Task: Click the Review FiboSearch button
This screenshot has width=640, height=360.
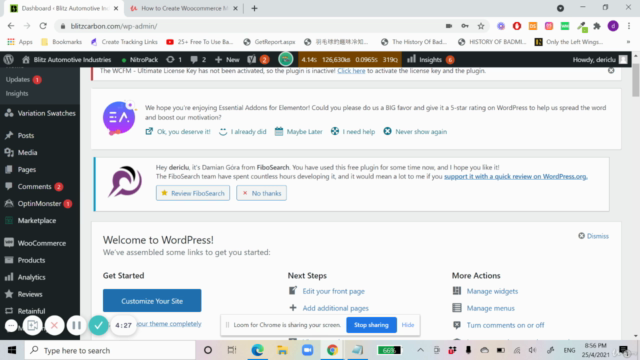Action: click(193, 193)
